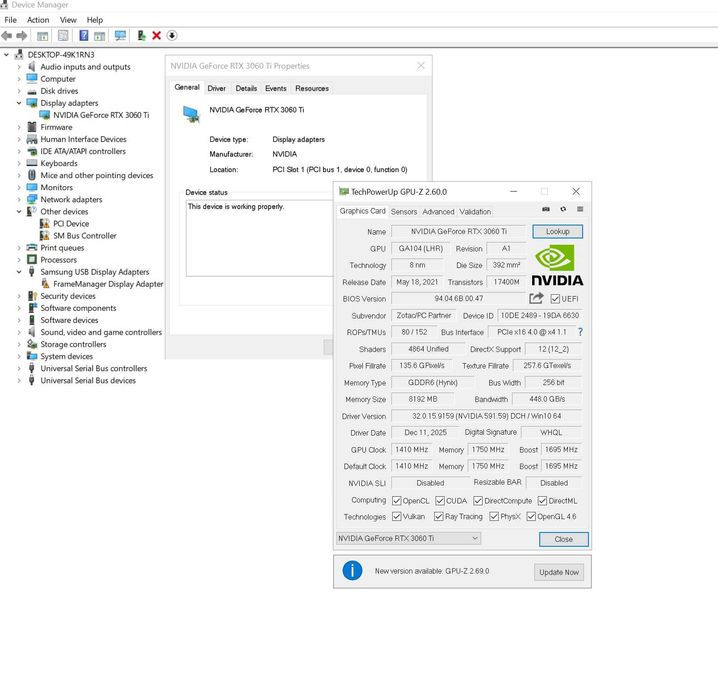718x699 pixels.
Task: Click the NVIDIA logo in GPU-Z
Action: click(x=557, y=266)
